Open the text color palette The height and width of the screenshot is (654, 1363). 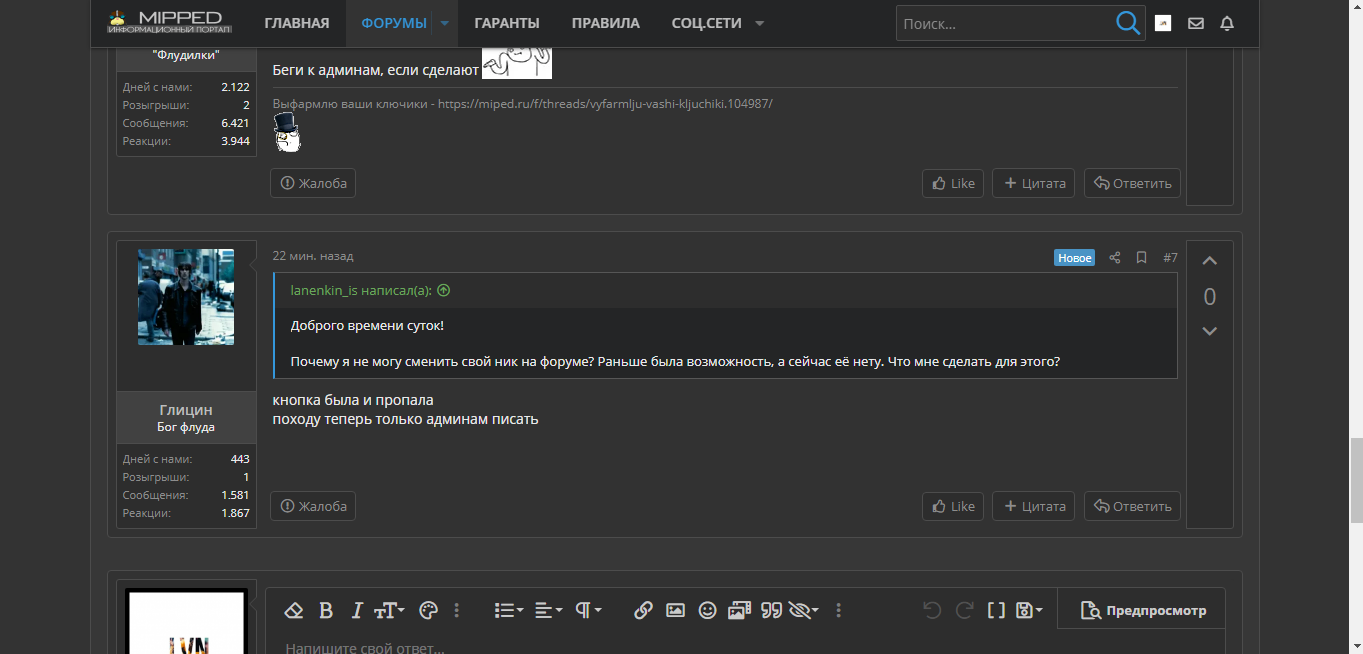pyautogui.click(x=428, y=610)
